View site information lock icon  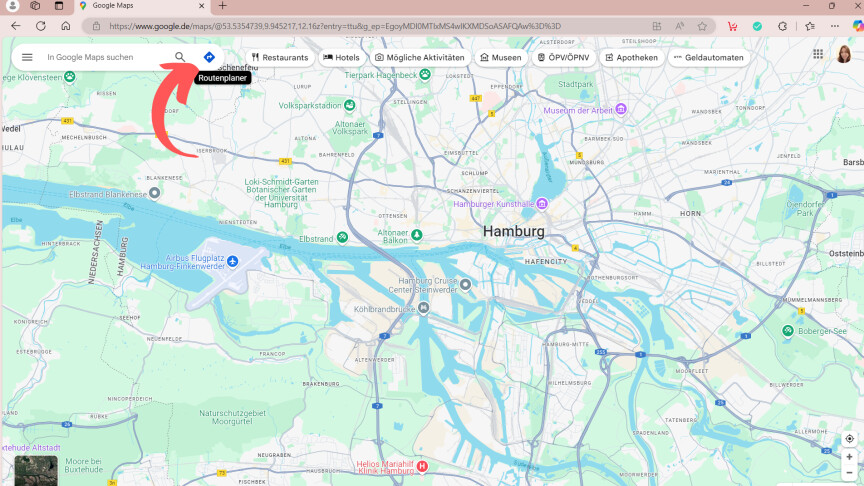point(96,26)
